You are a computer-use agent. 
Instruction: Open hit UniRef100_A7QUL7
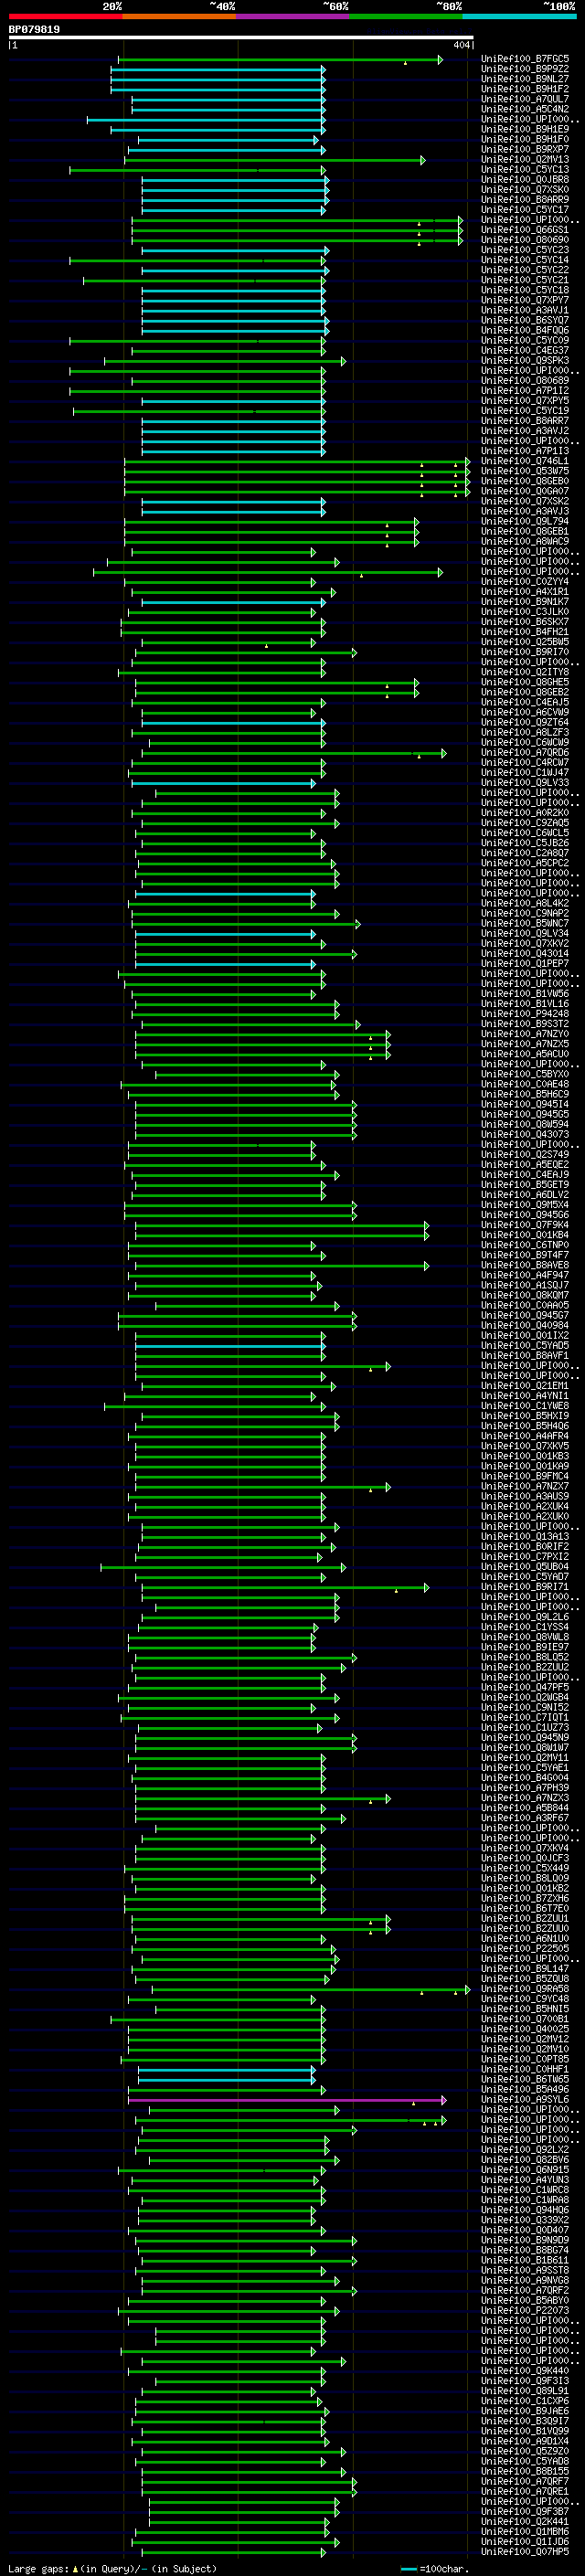(x=524, y=99)
